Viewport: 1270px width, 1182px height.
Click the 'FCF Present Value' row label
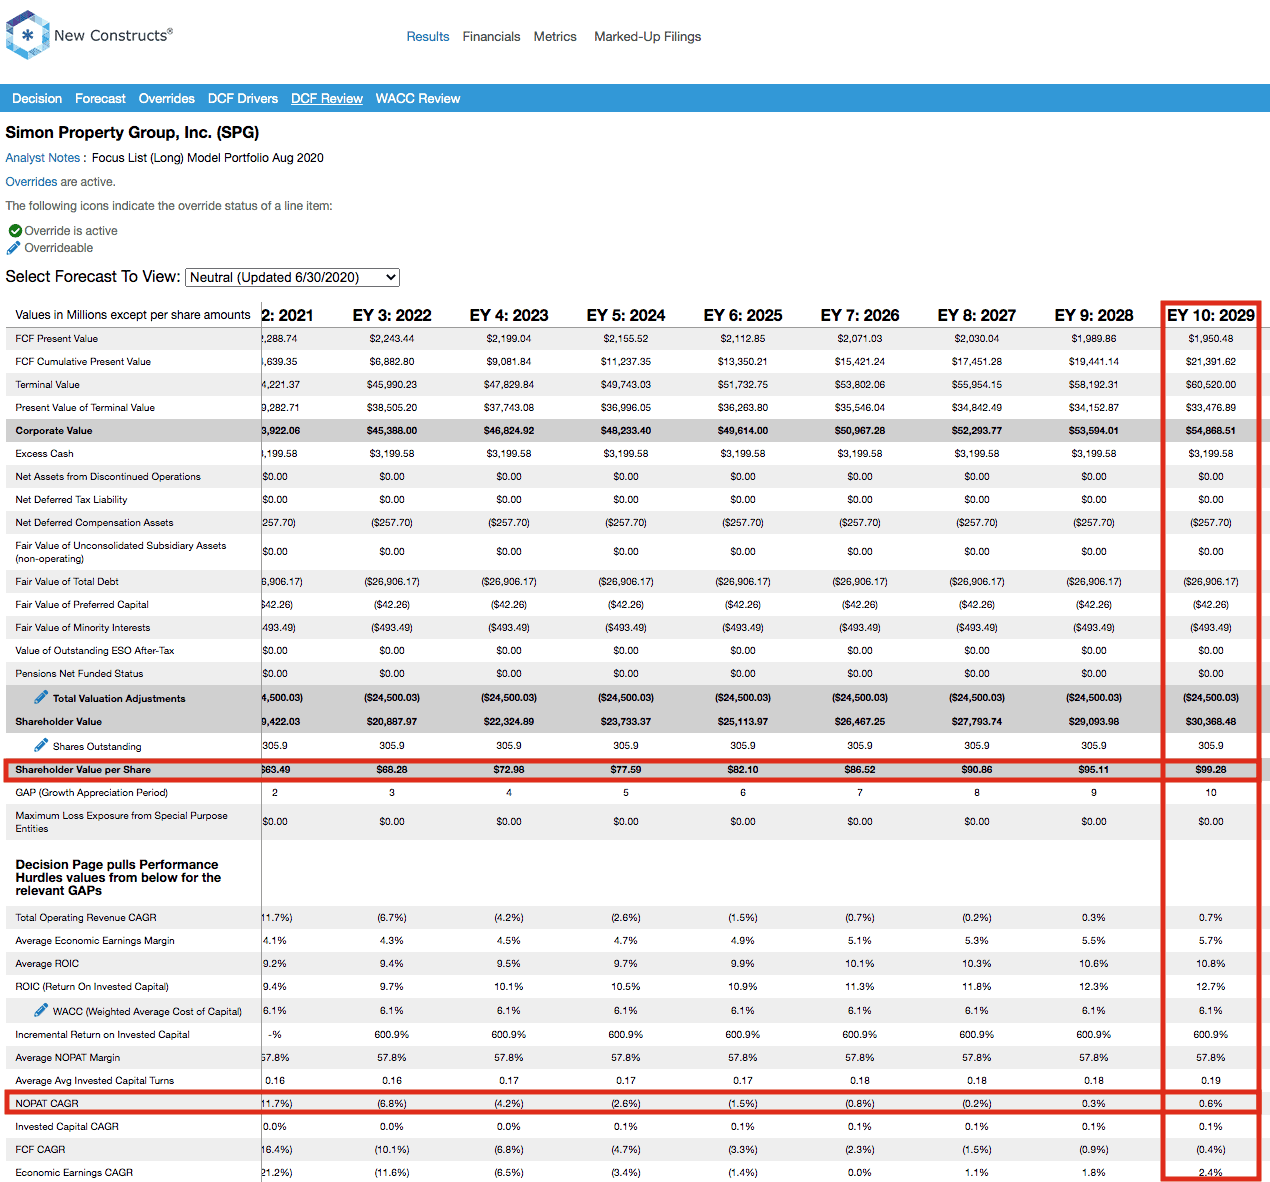pyautogui.click(x=57, y=339)
